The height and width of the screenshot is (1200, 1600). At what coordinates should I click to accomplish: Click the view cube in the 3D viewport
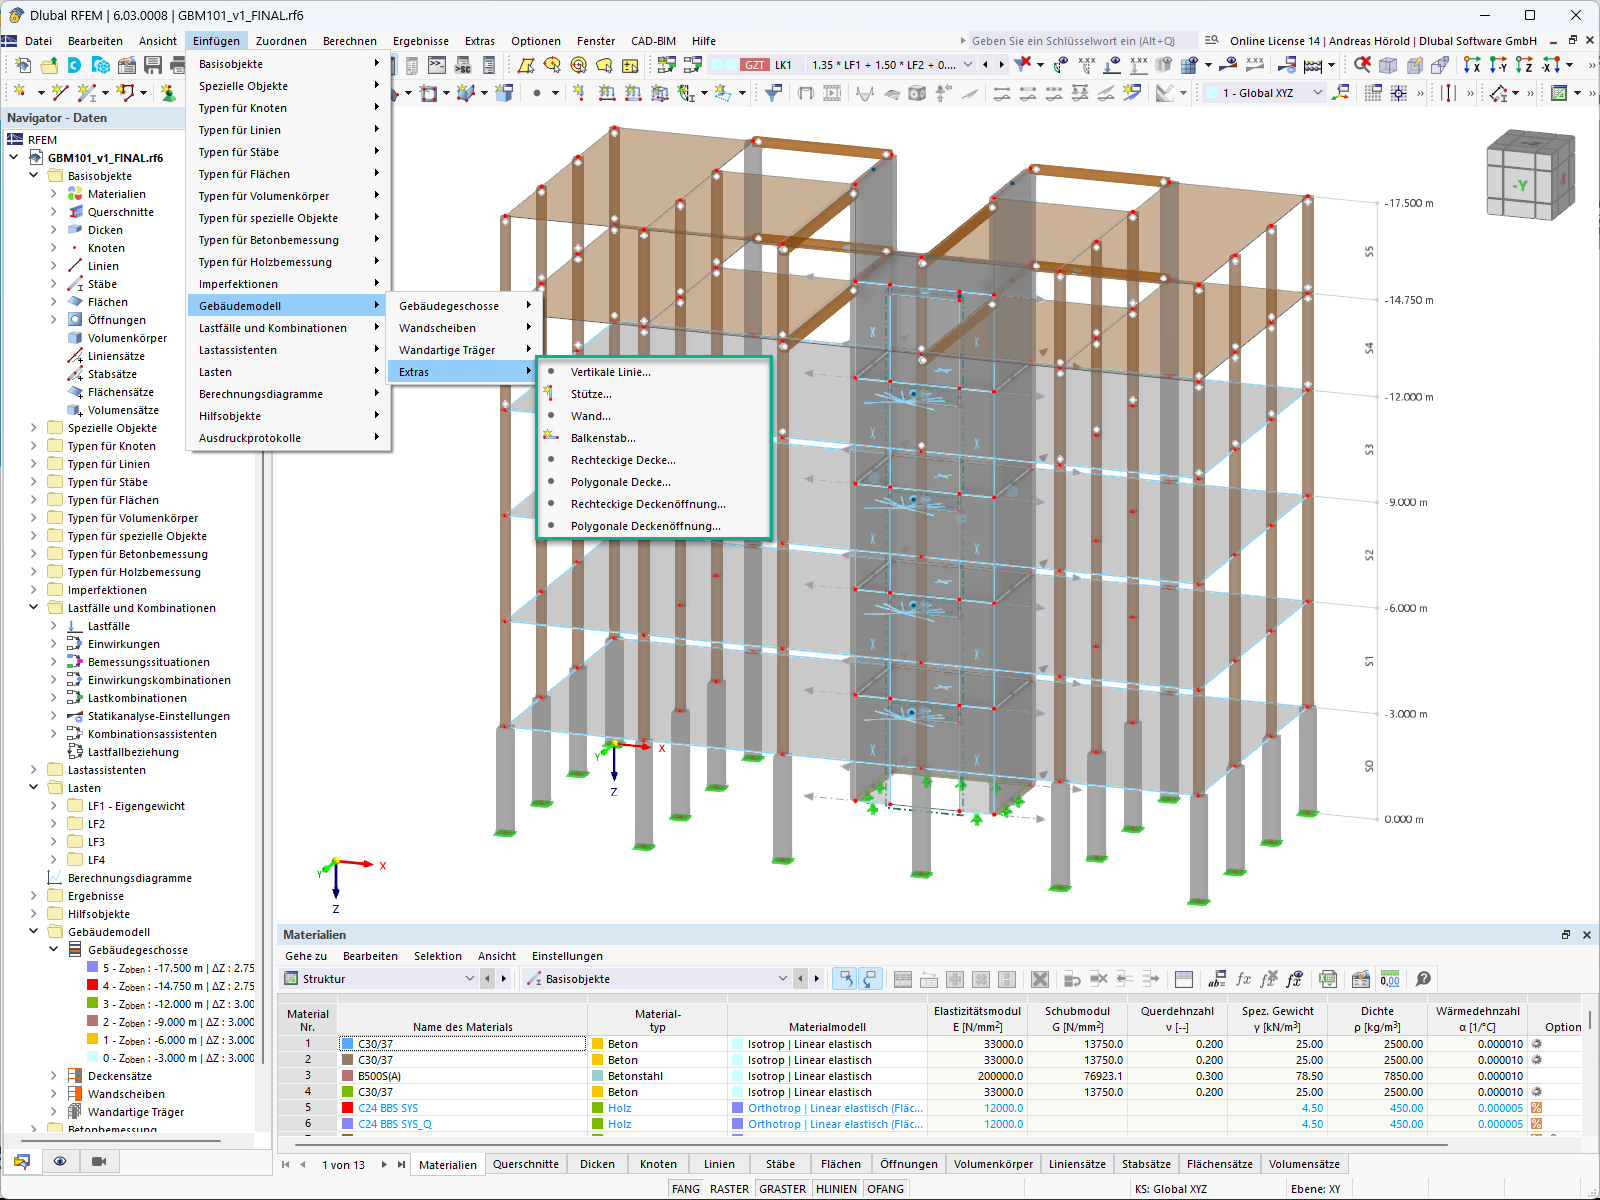(x=1529, y=176)
